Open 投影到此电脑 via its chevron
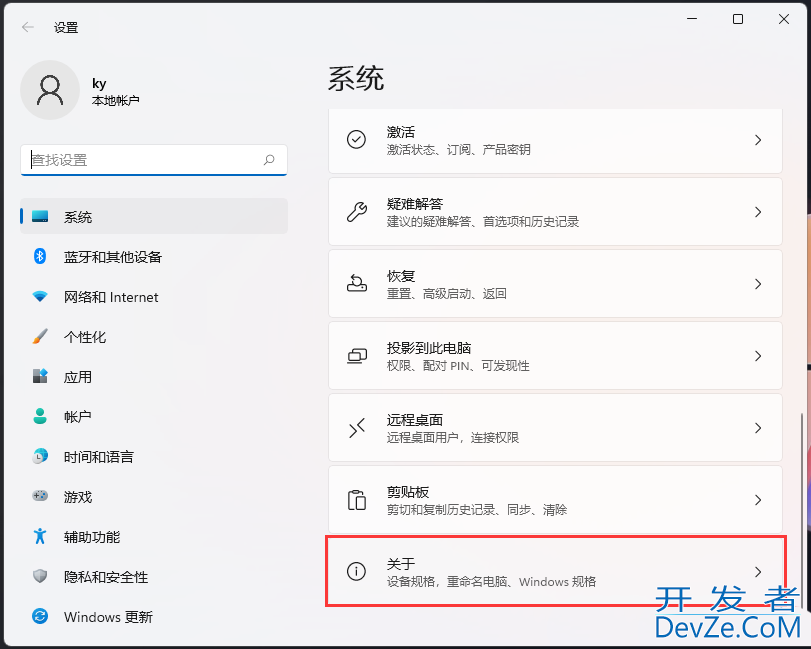The width and height of the screenshot is (811, 649). [758, 356]
